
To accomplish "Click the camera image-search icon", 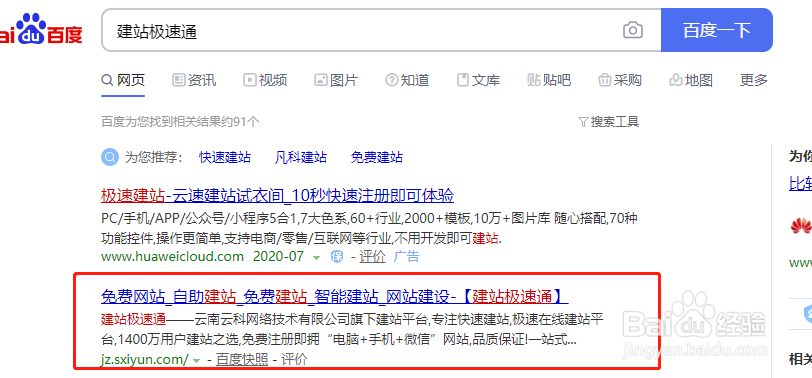I will click(x=632, y=30).
